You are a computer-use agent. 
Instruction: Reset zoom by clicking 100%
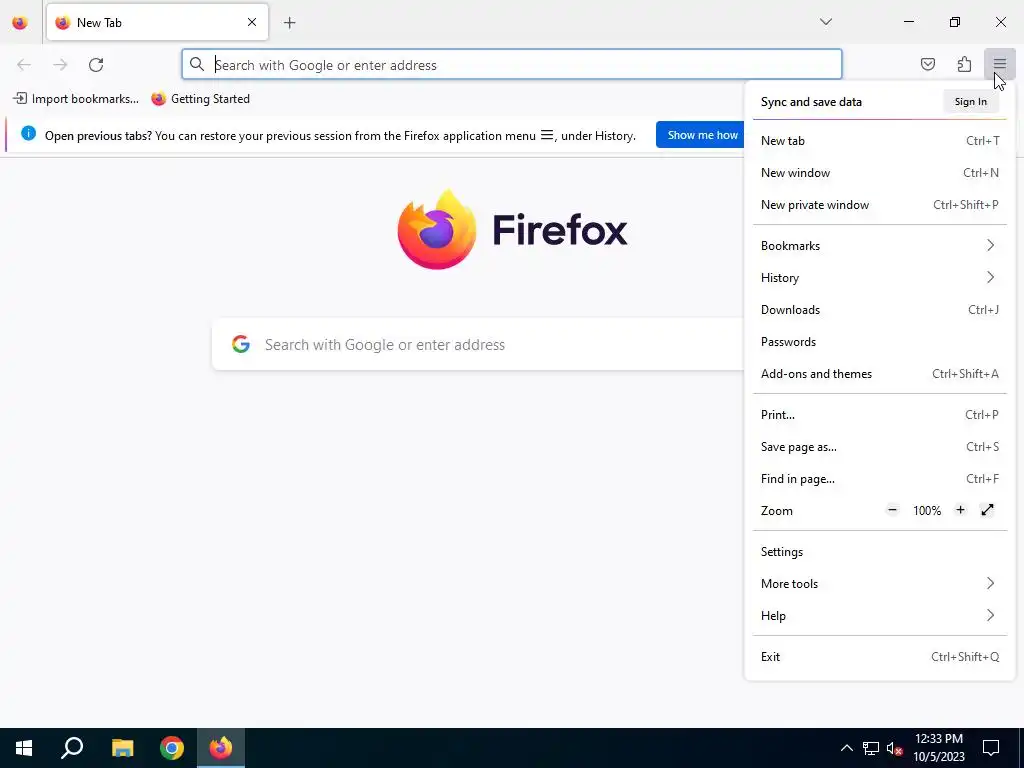(x=927, y=511)
